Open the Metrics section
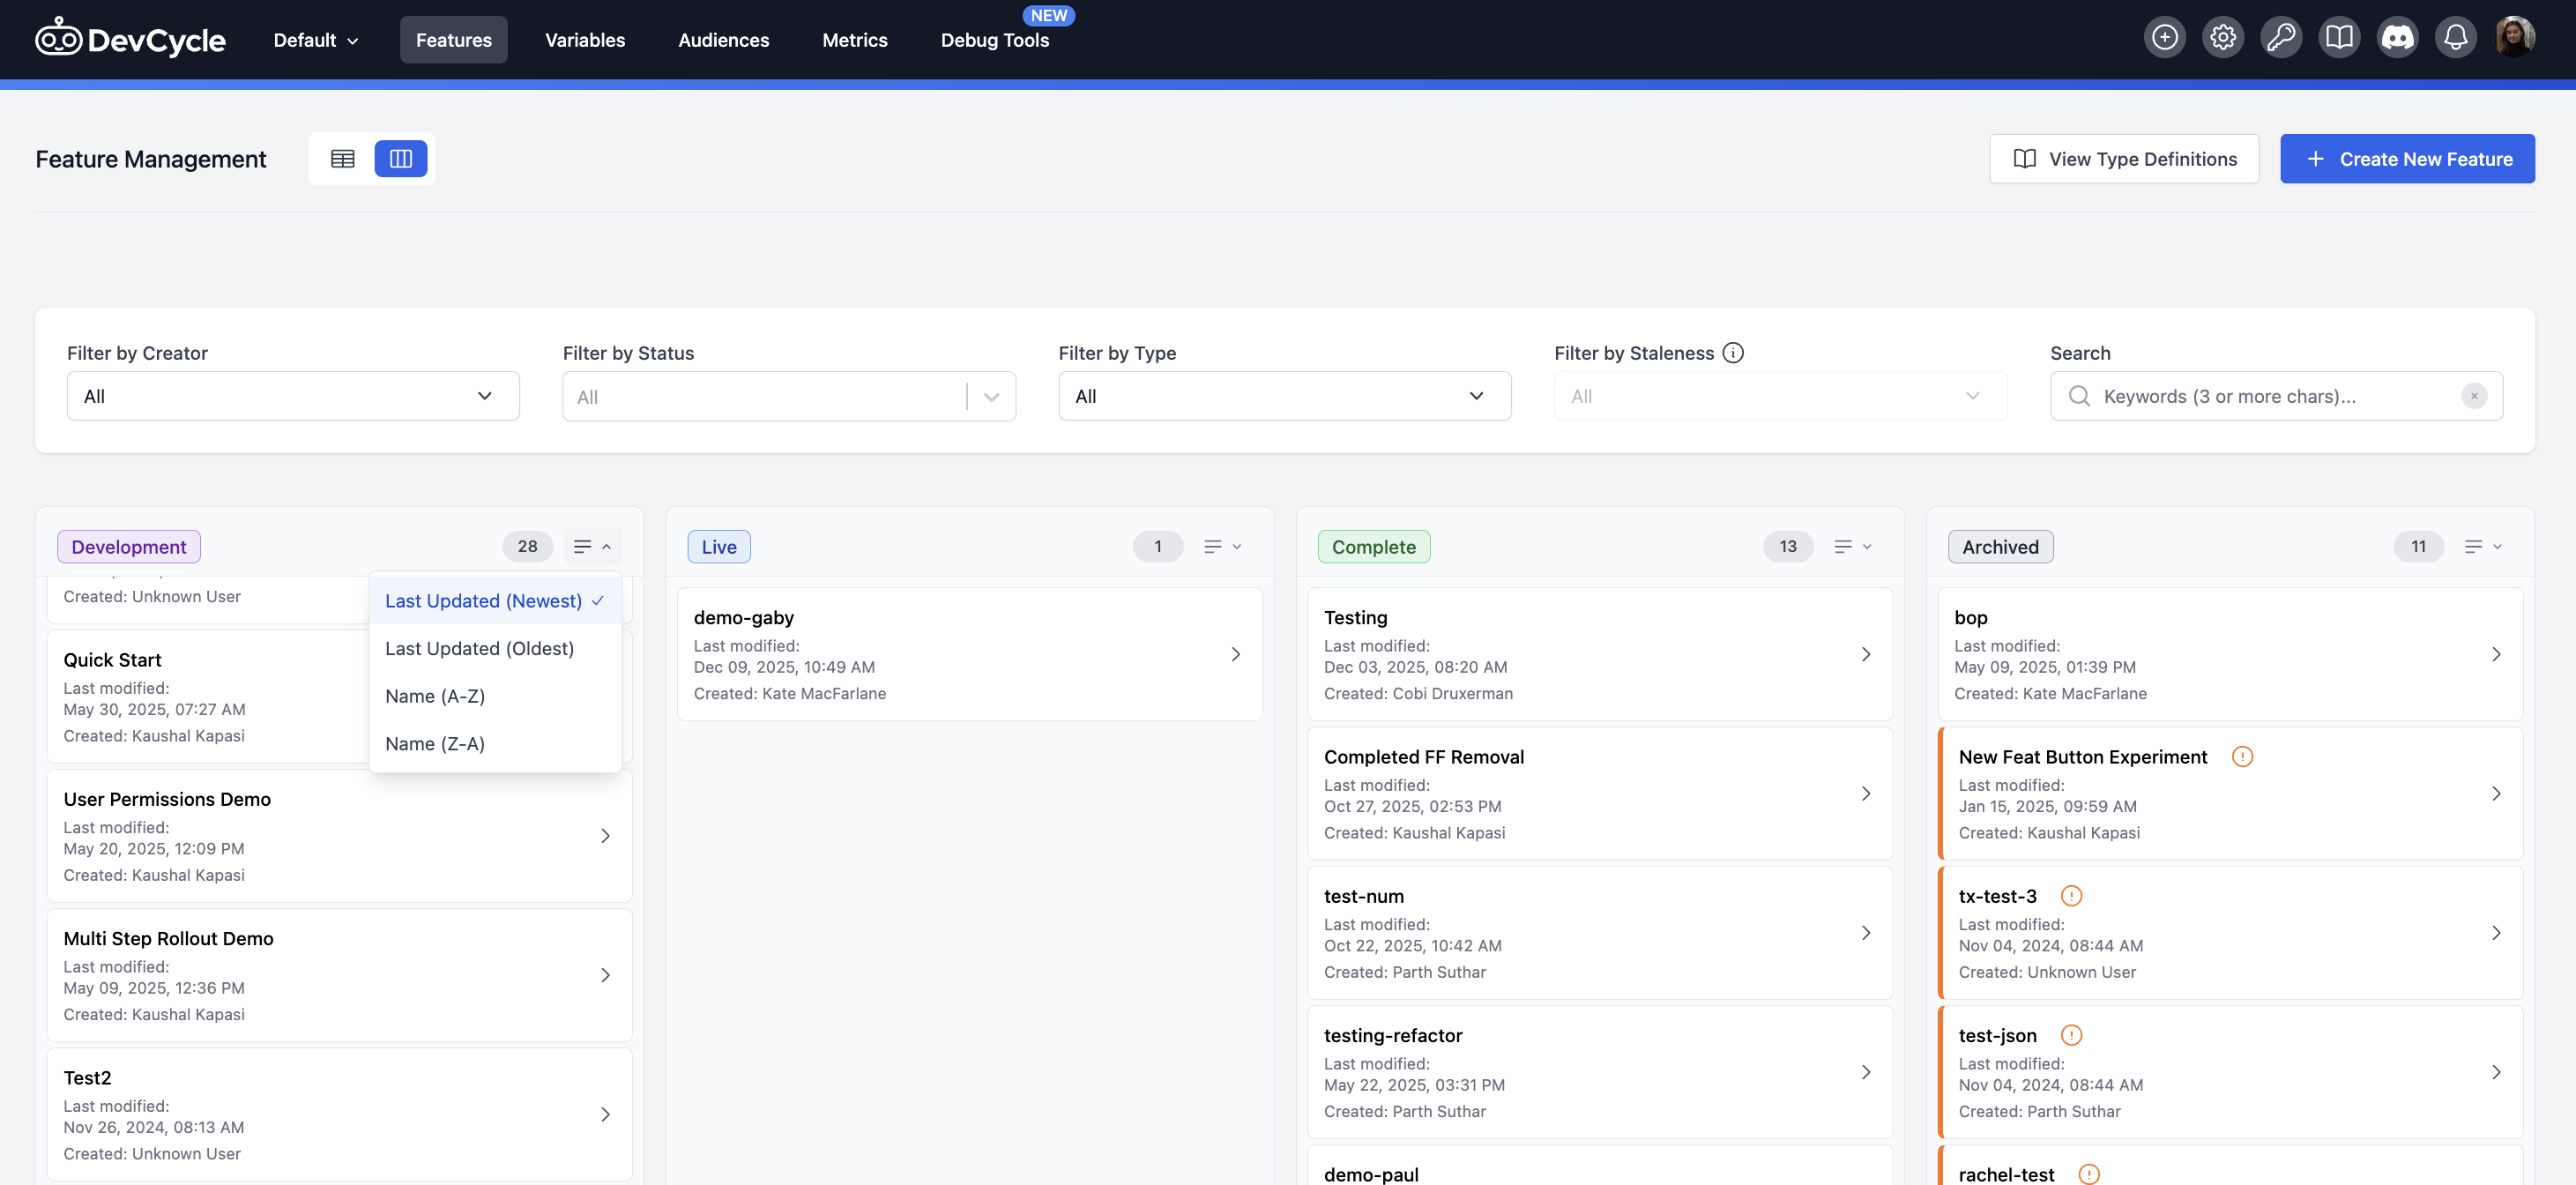2576x1185 pixels. [854, 40]
